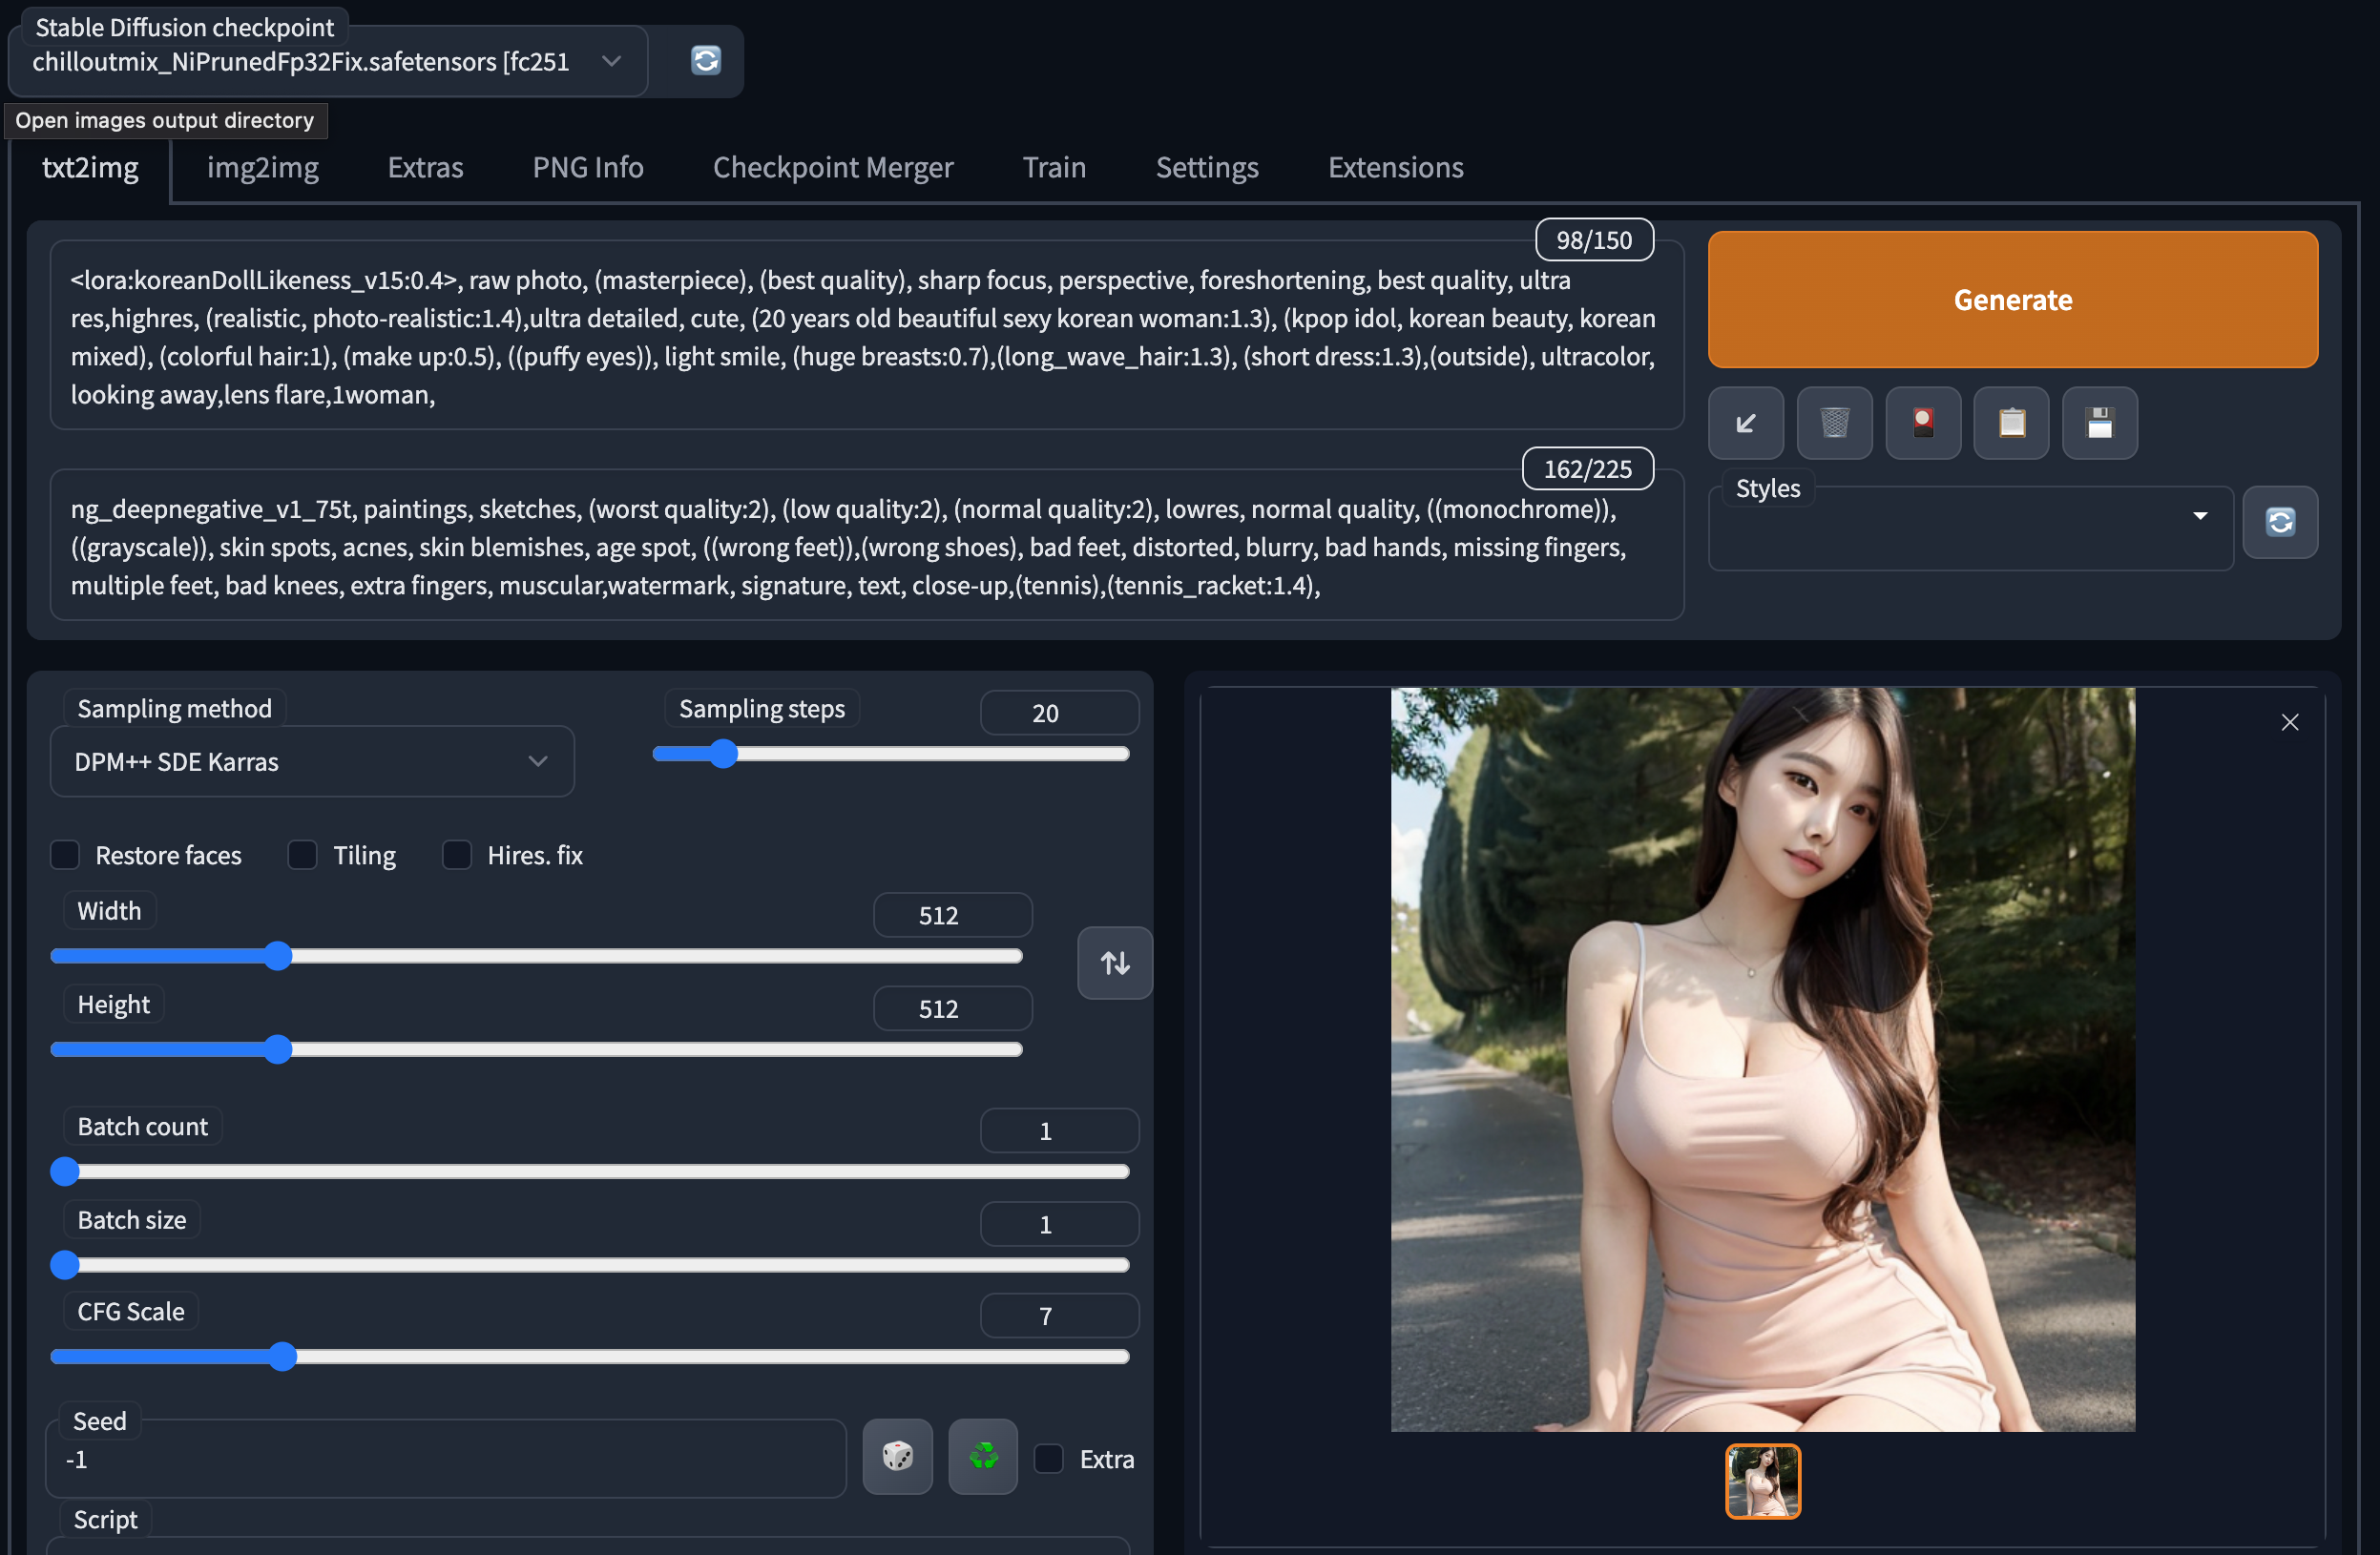2380x1555 pixels.
Task: Click the green recycle icon to reuse seed
Action: tap(983, 1456)
